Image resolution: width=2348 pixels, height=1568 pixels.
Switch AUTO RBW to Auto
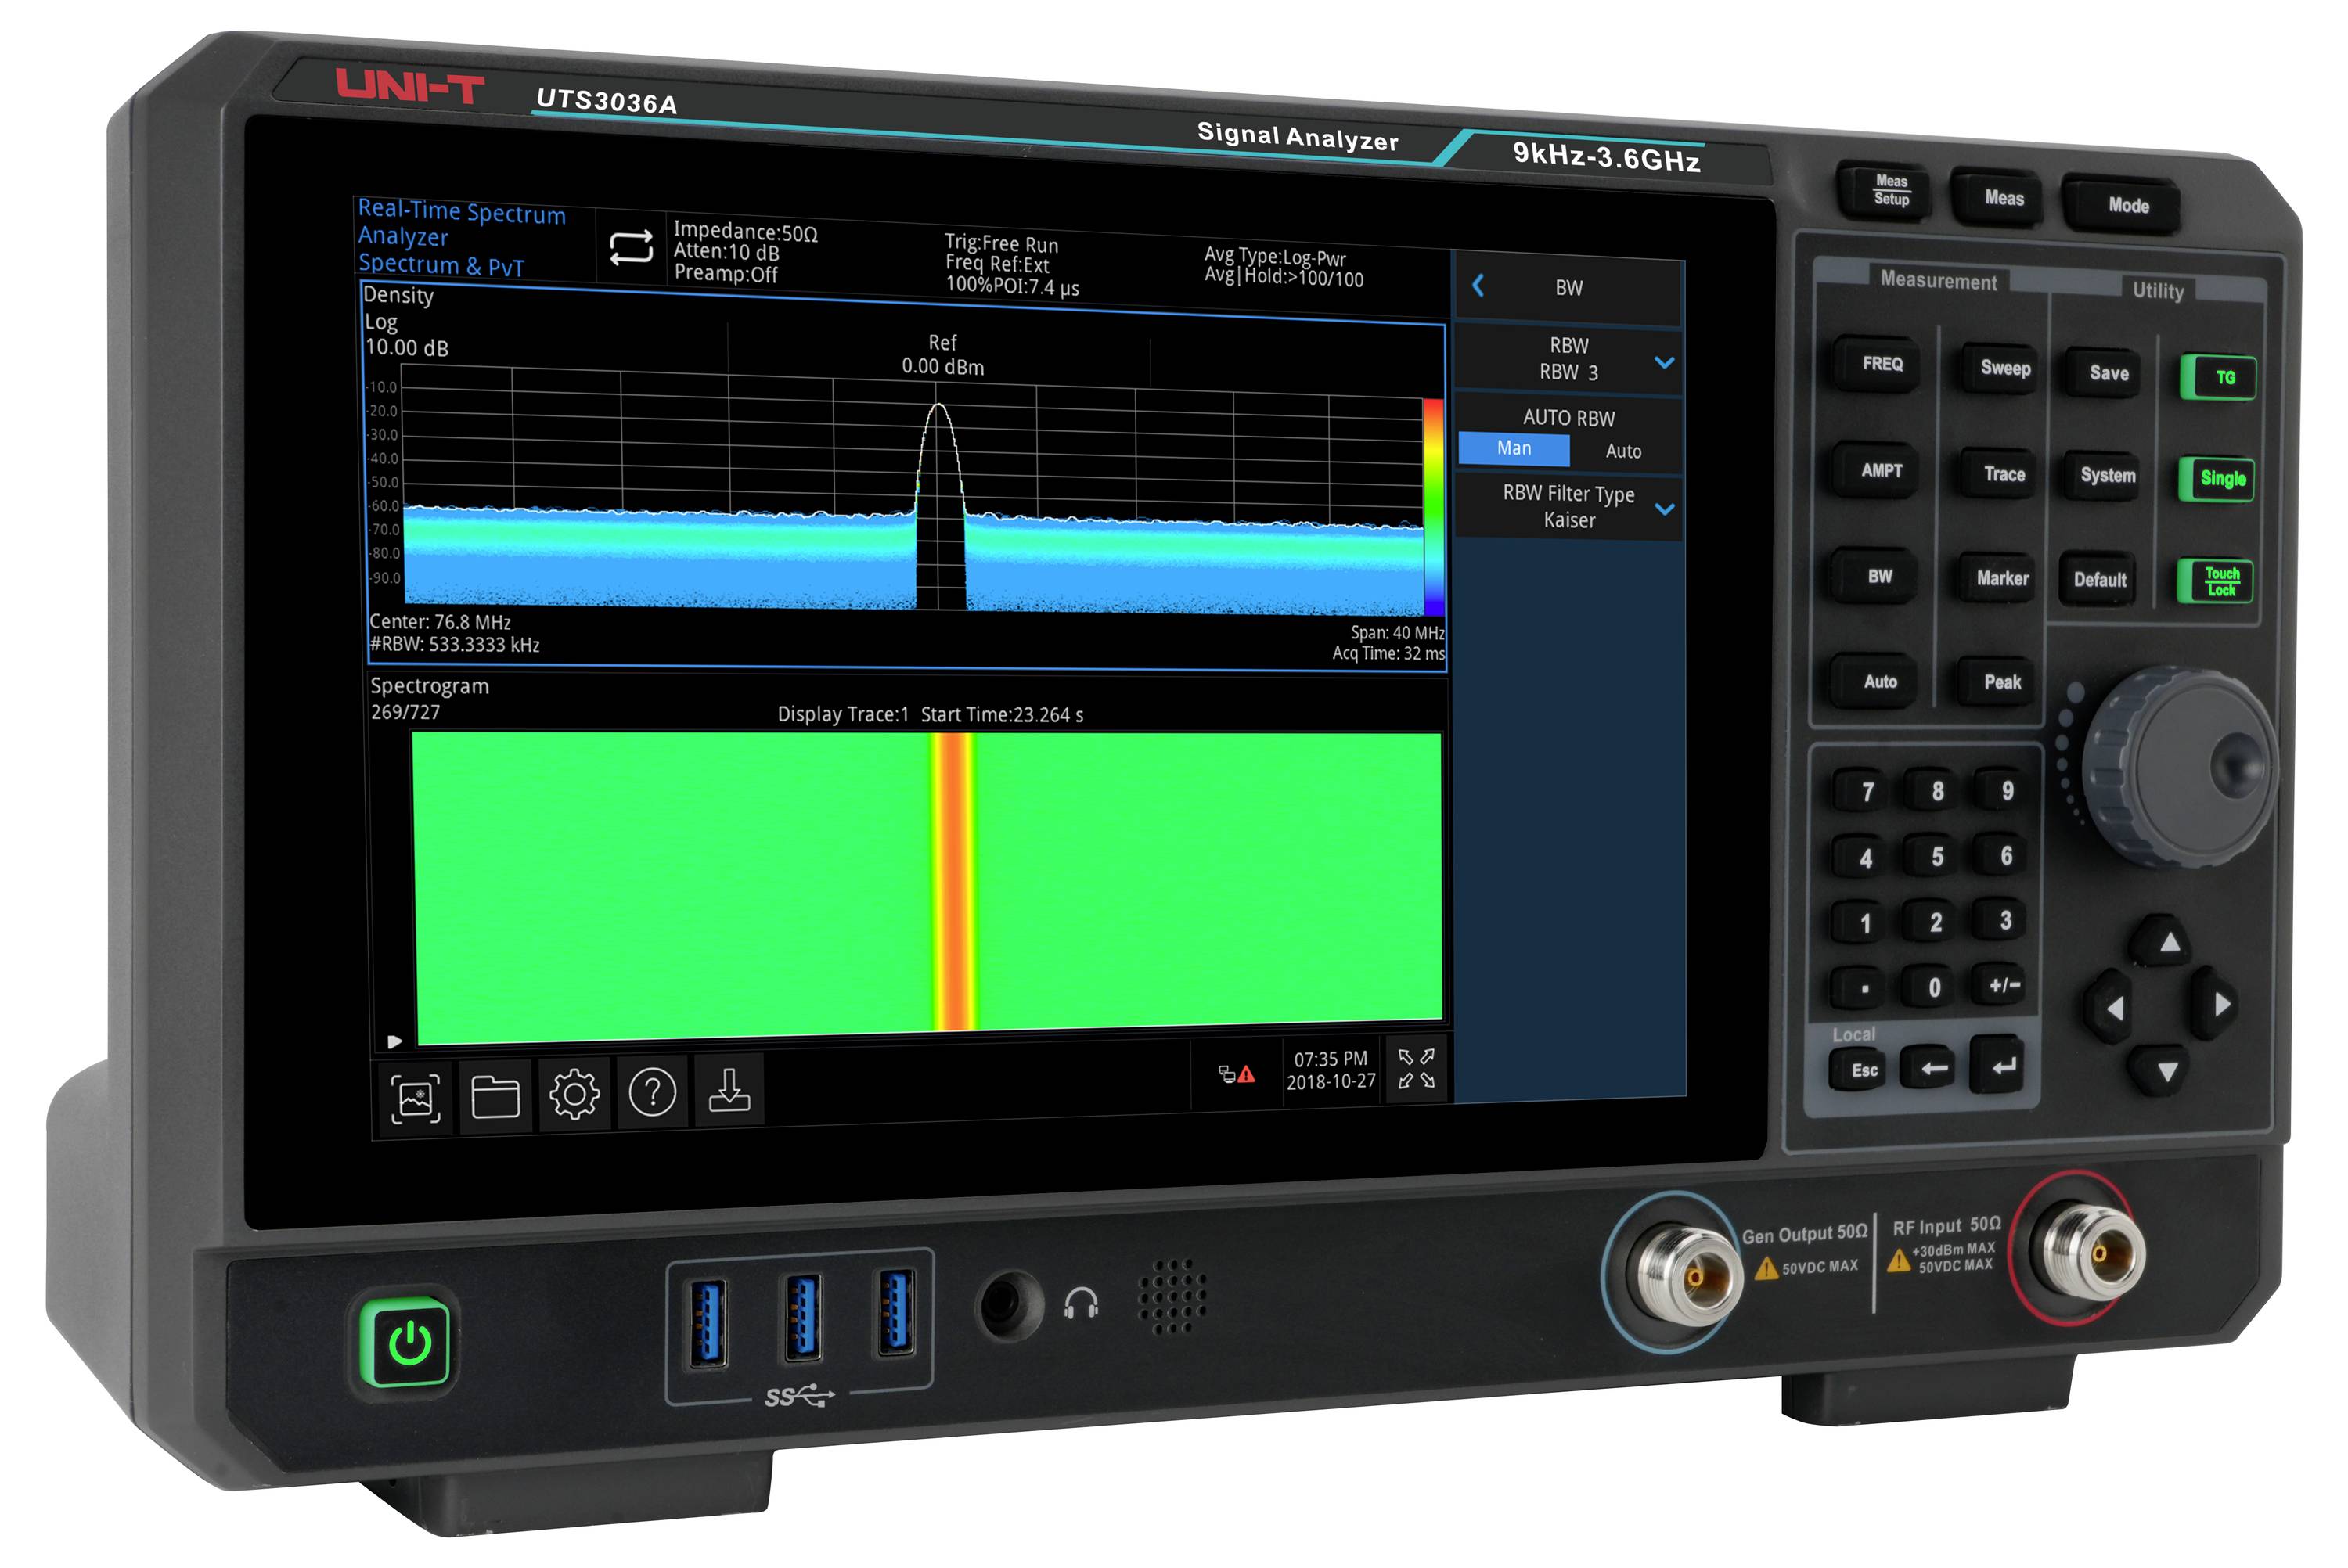(1625, 450)
